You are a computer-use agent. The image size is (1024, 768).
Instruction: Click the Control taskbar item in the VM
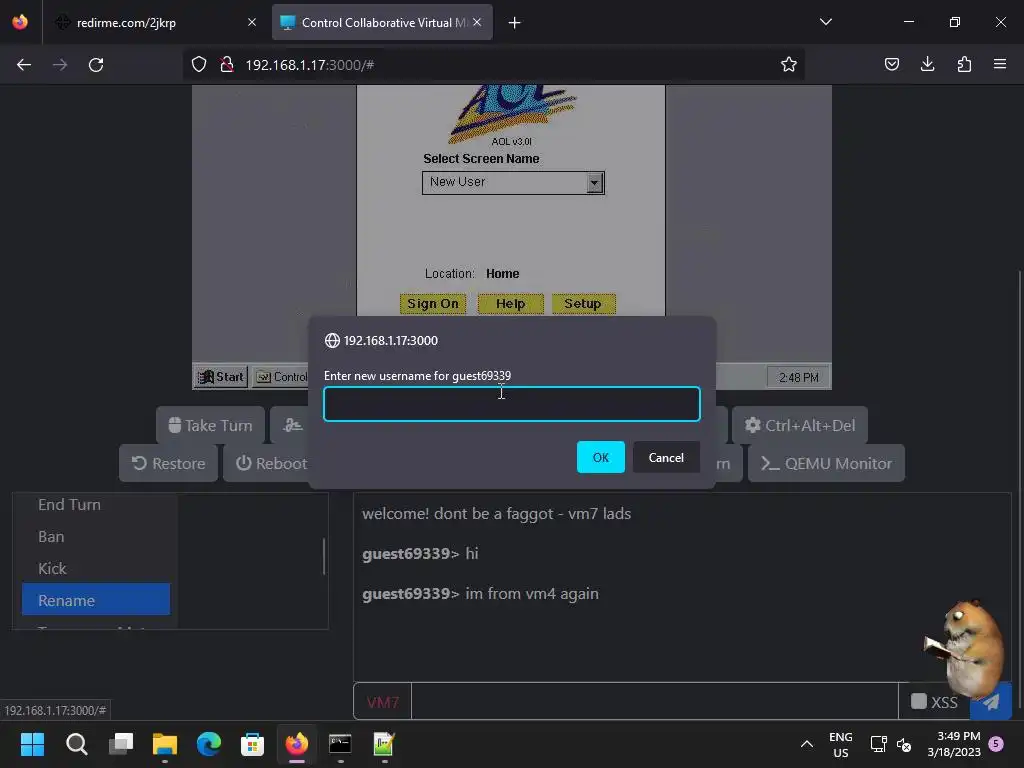tap(281, 377)
